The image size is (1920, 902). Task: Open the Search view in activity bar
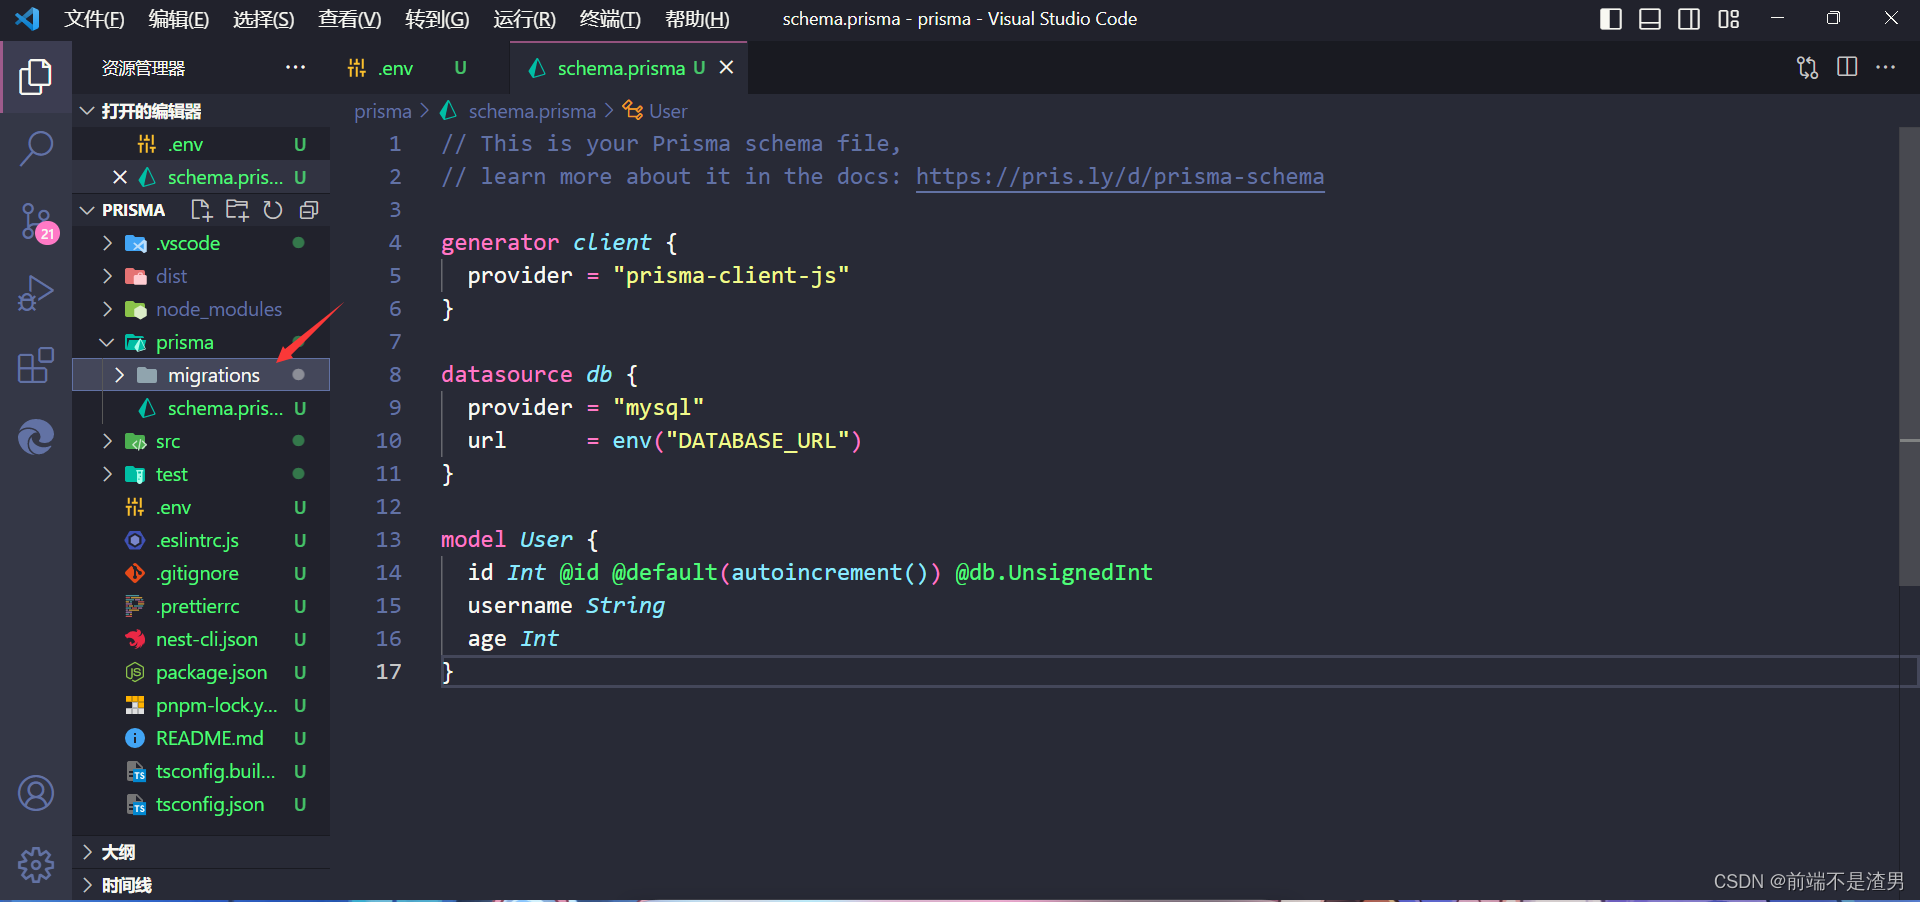pyautogui.click(x=36, y=149)
